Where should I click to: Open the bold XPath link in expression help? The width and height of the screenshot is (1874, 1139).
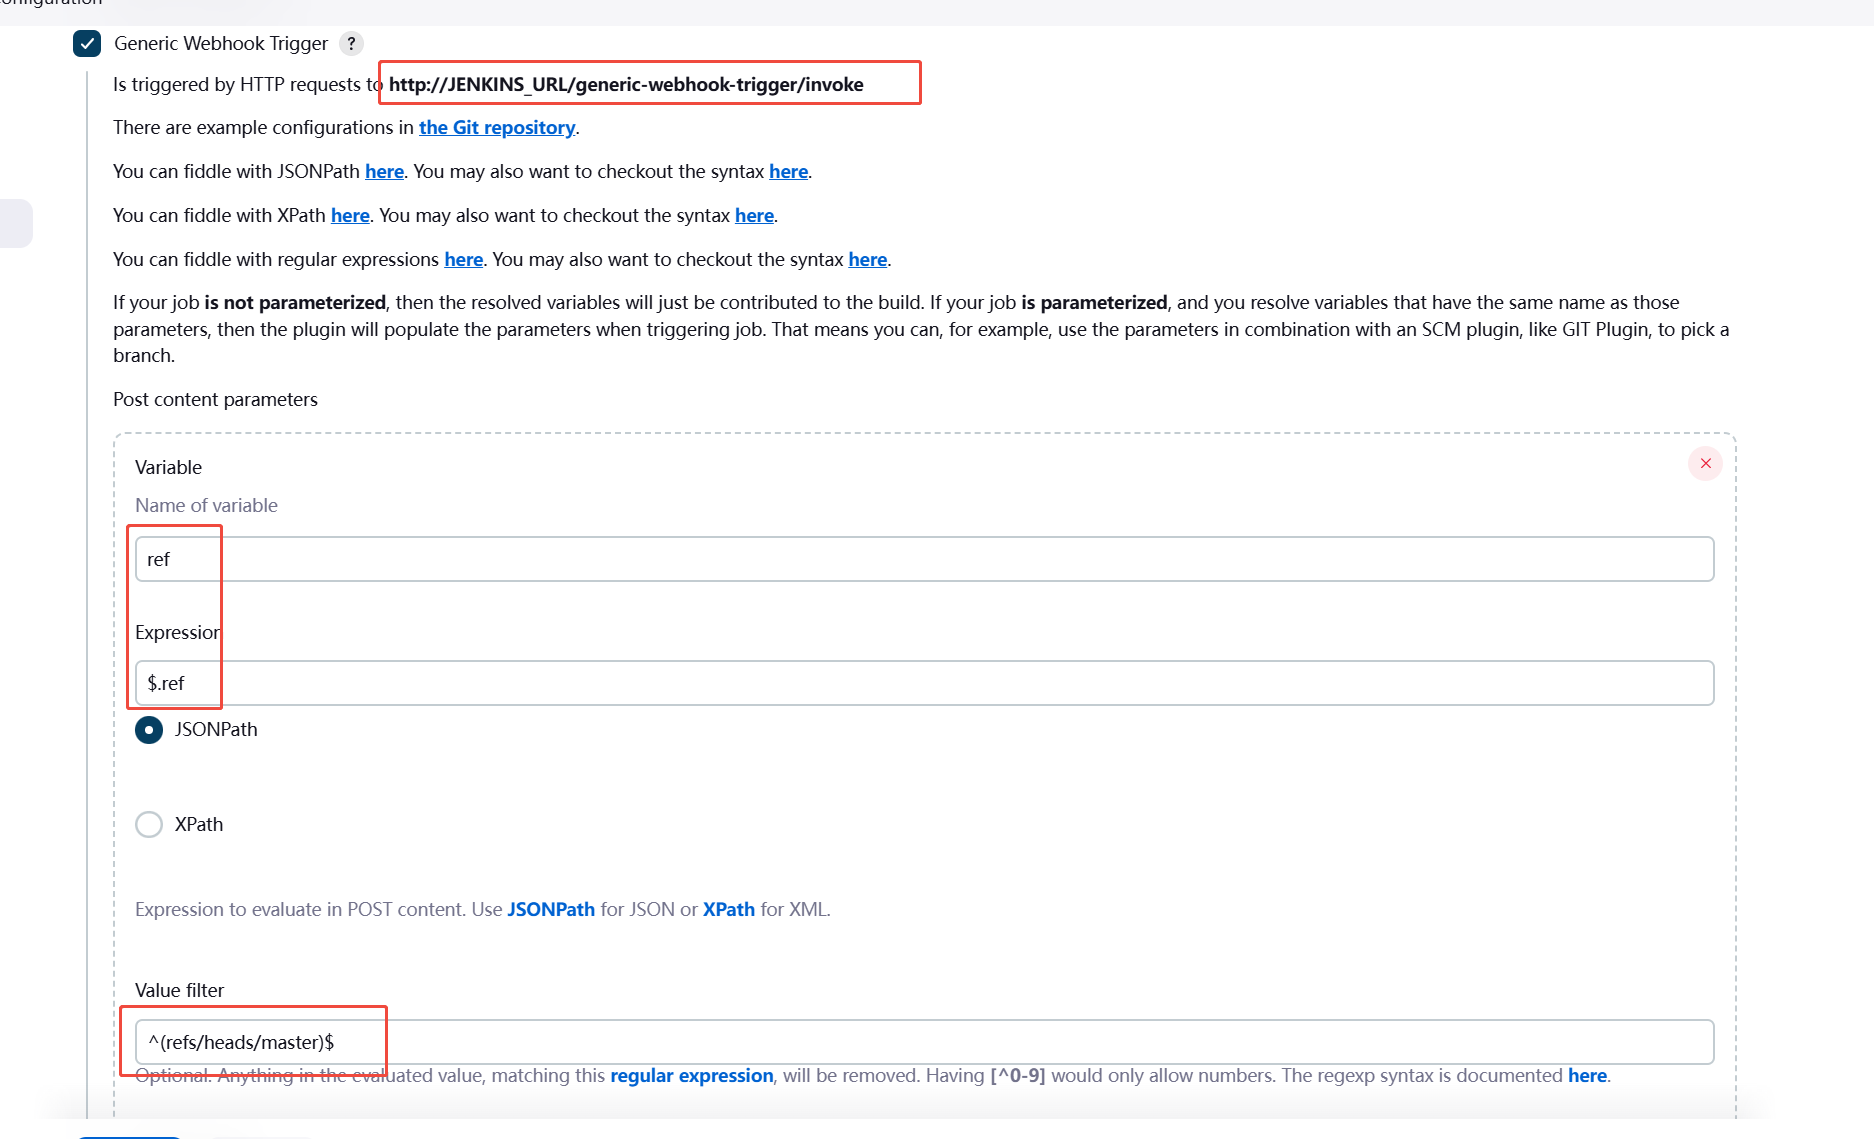729,909
